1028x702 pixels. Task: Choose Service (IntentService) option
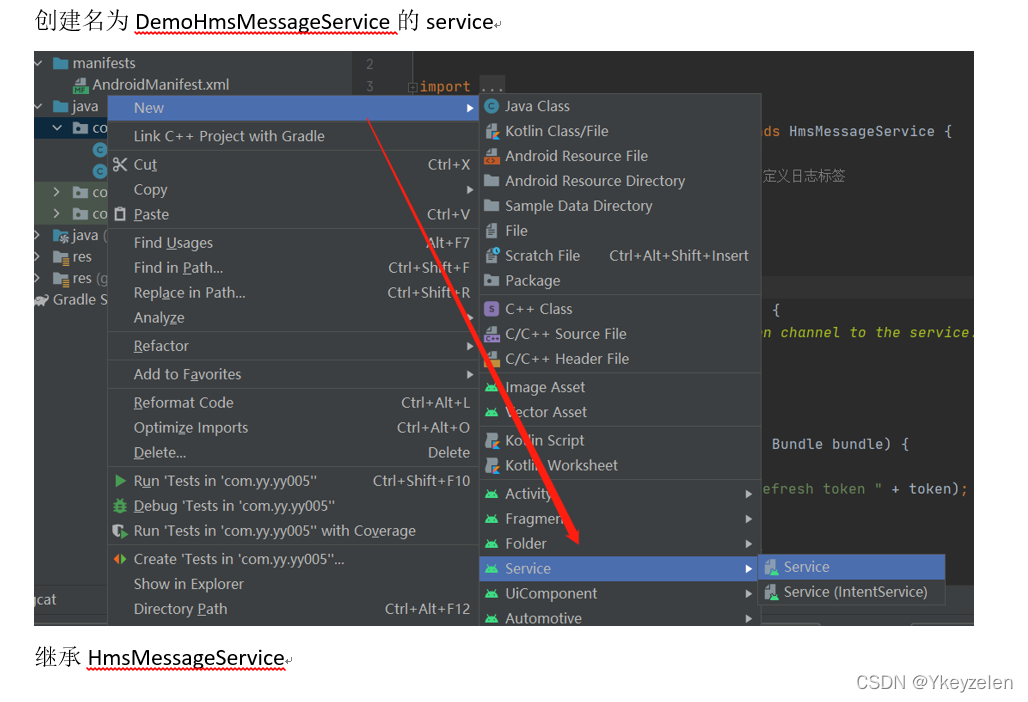(x=852, y=592)
